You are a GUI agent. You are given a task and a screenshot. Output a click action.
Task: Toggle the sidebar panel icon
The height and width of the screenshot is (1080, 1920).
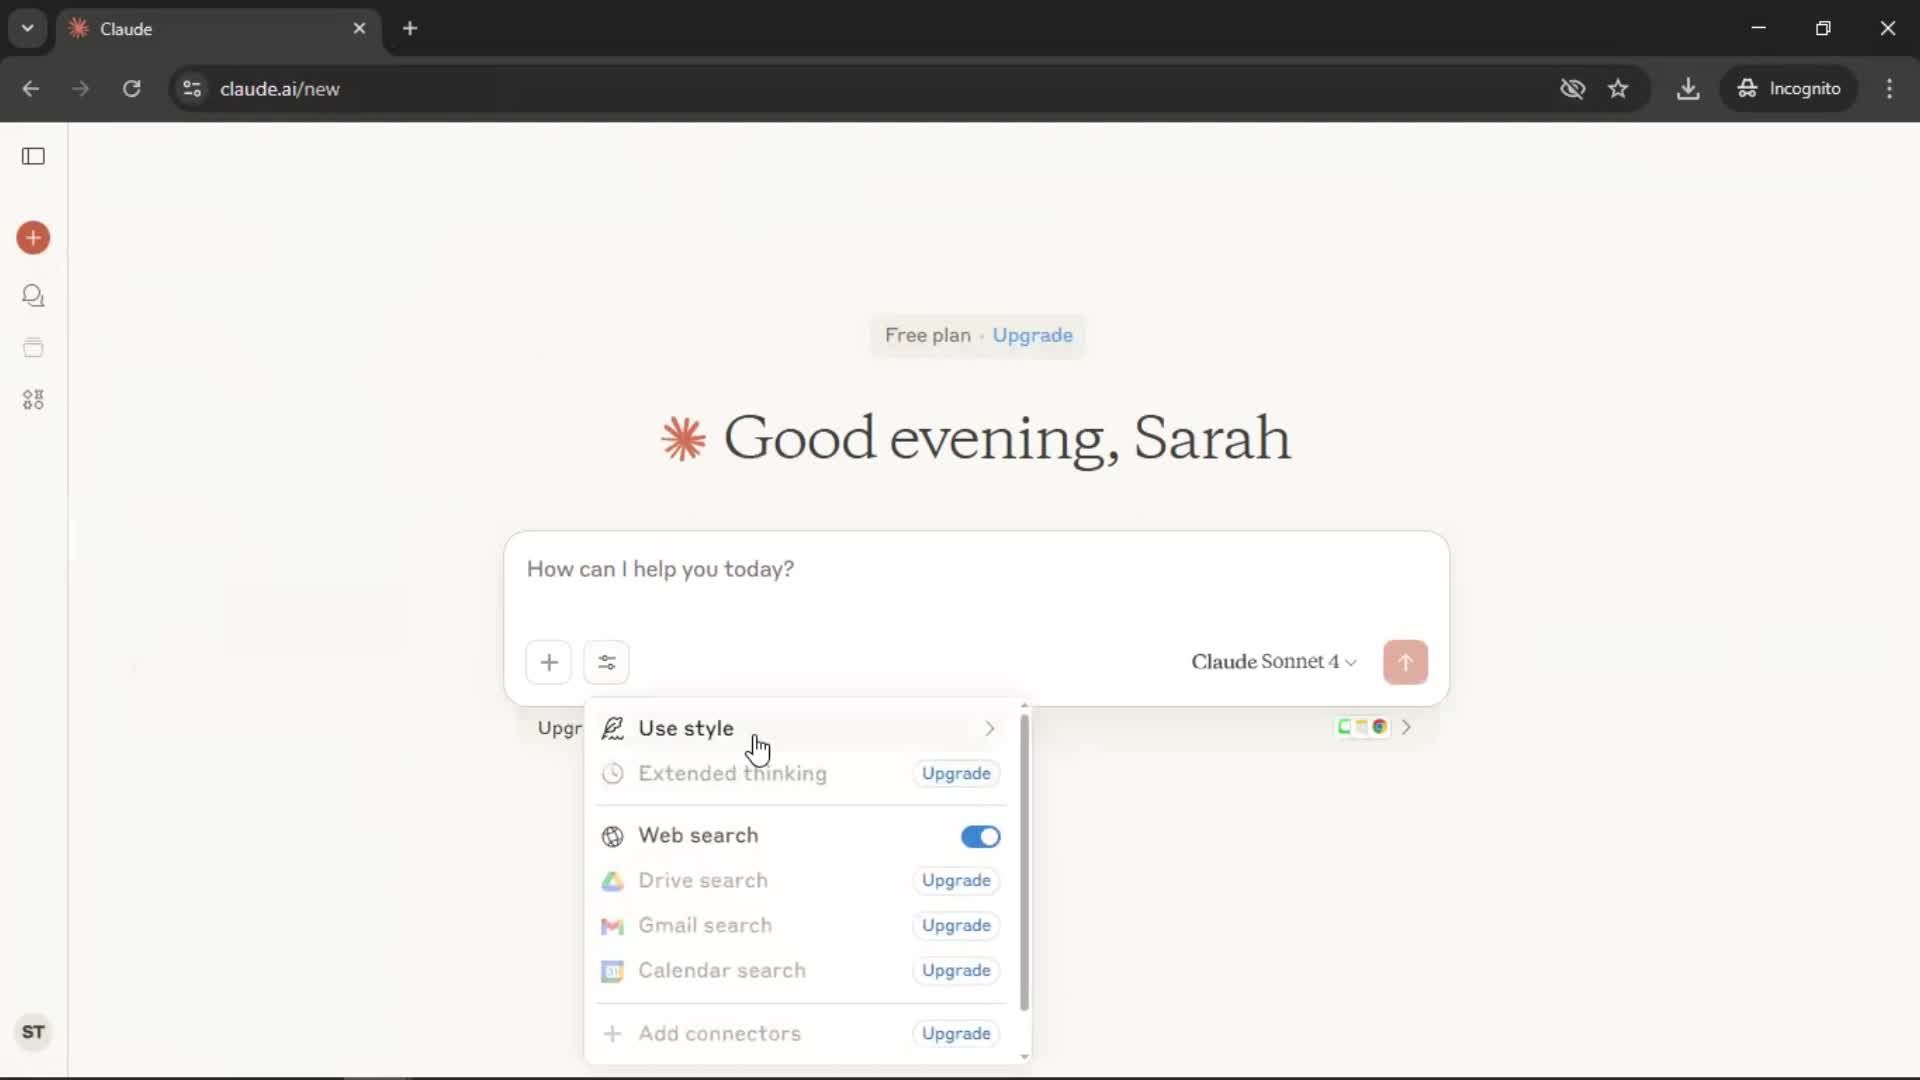33,156
